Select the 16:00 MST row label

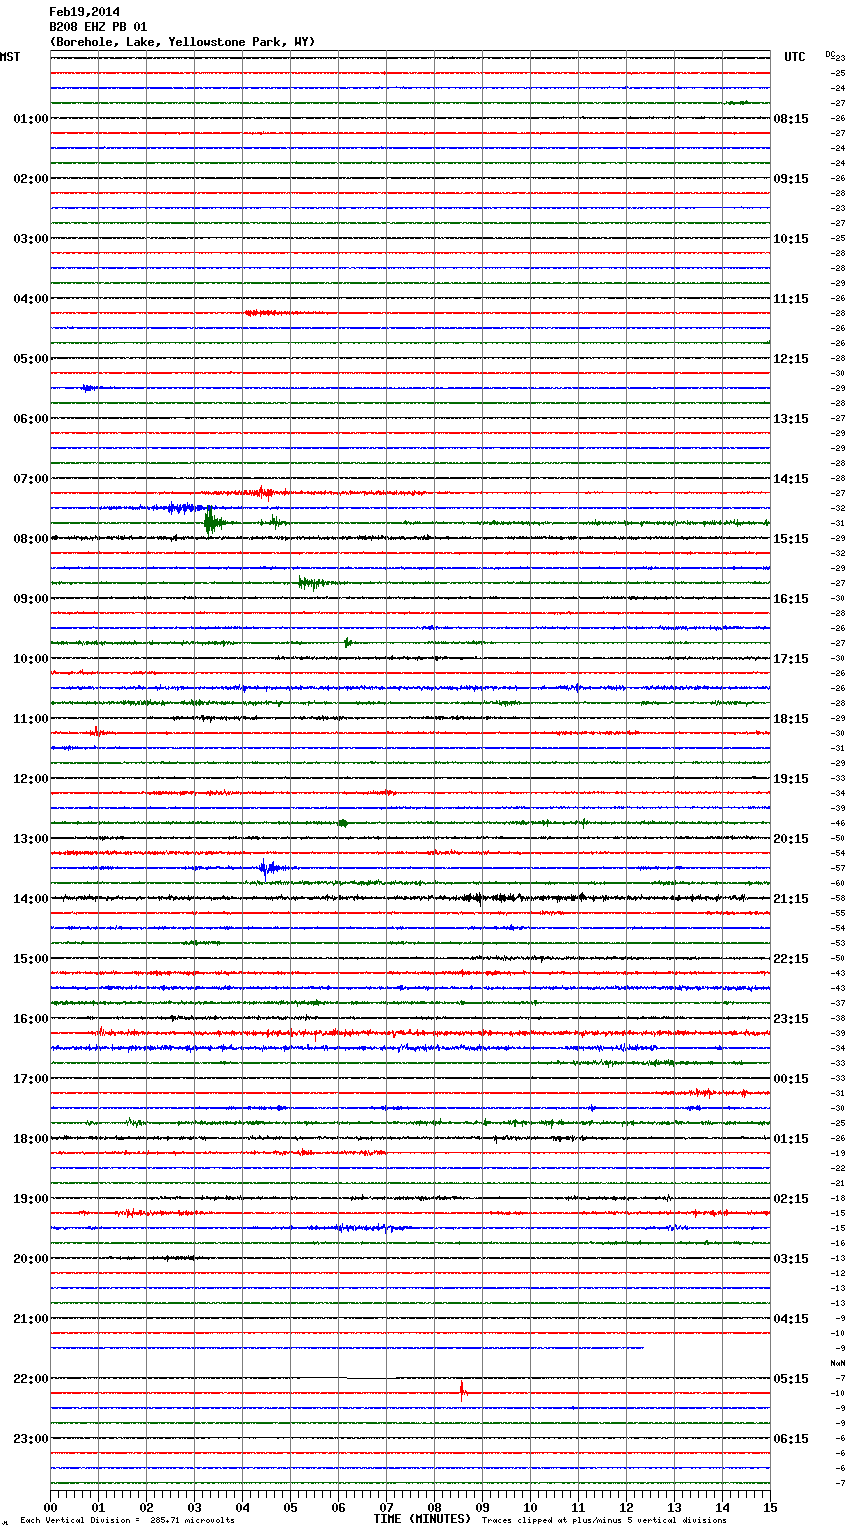point(31,1019)
